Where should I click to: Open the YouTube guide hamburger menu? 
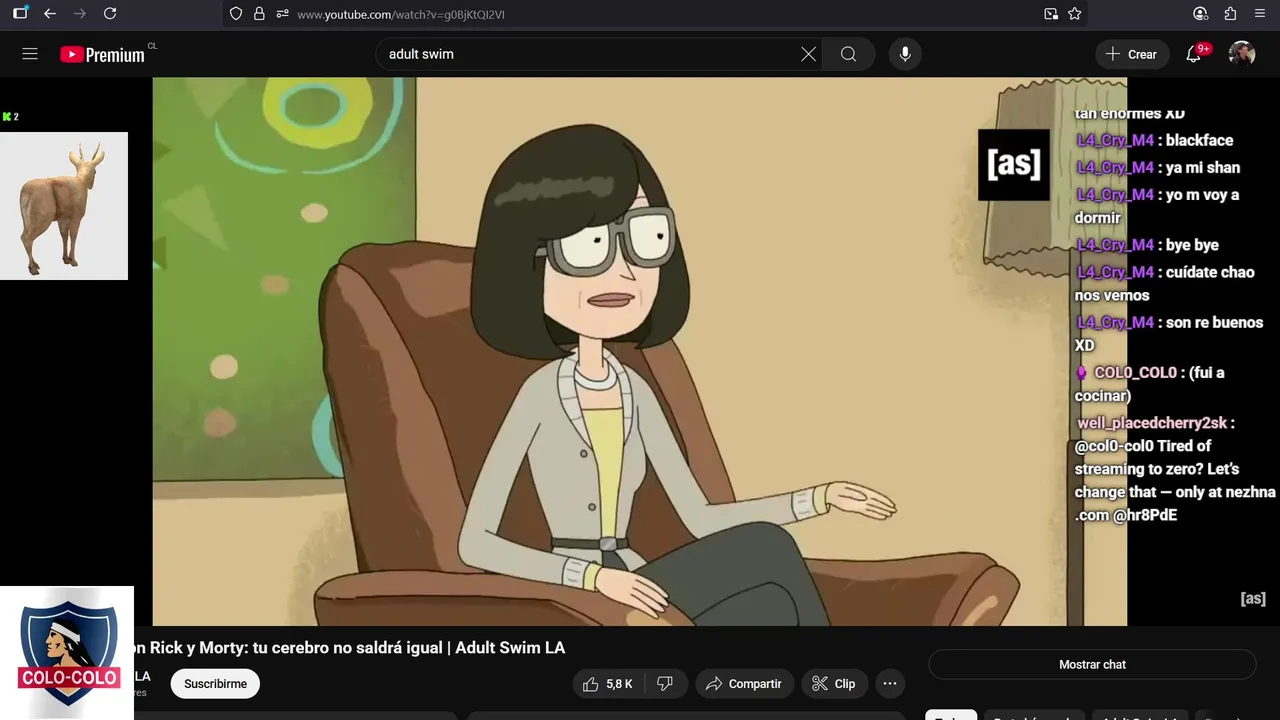pos(30,54)
